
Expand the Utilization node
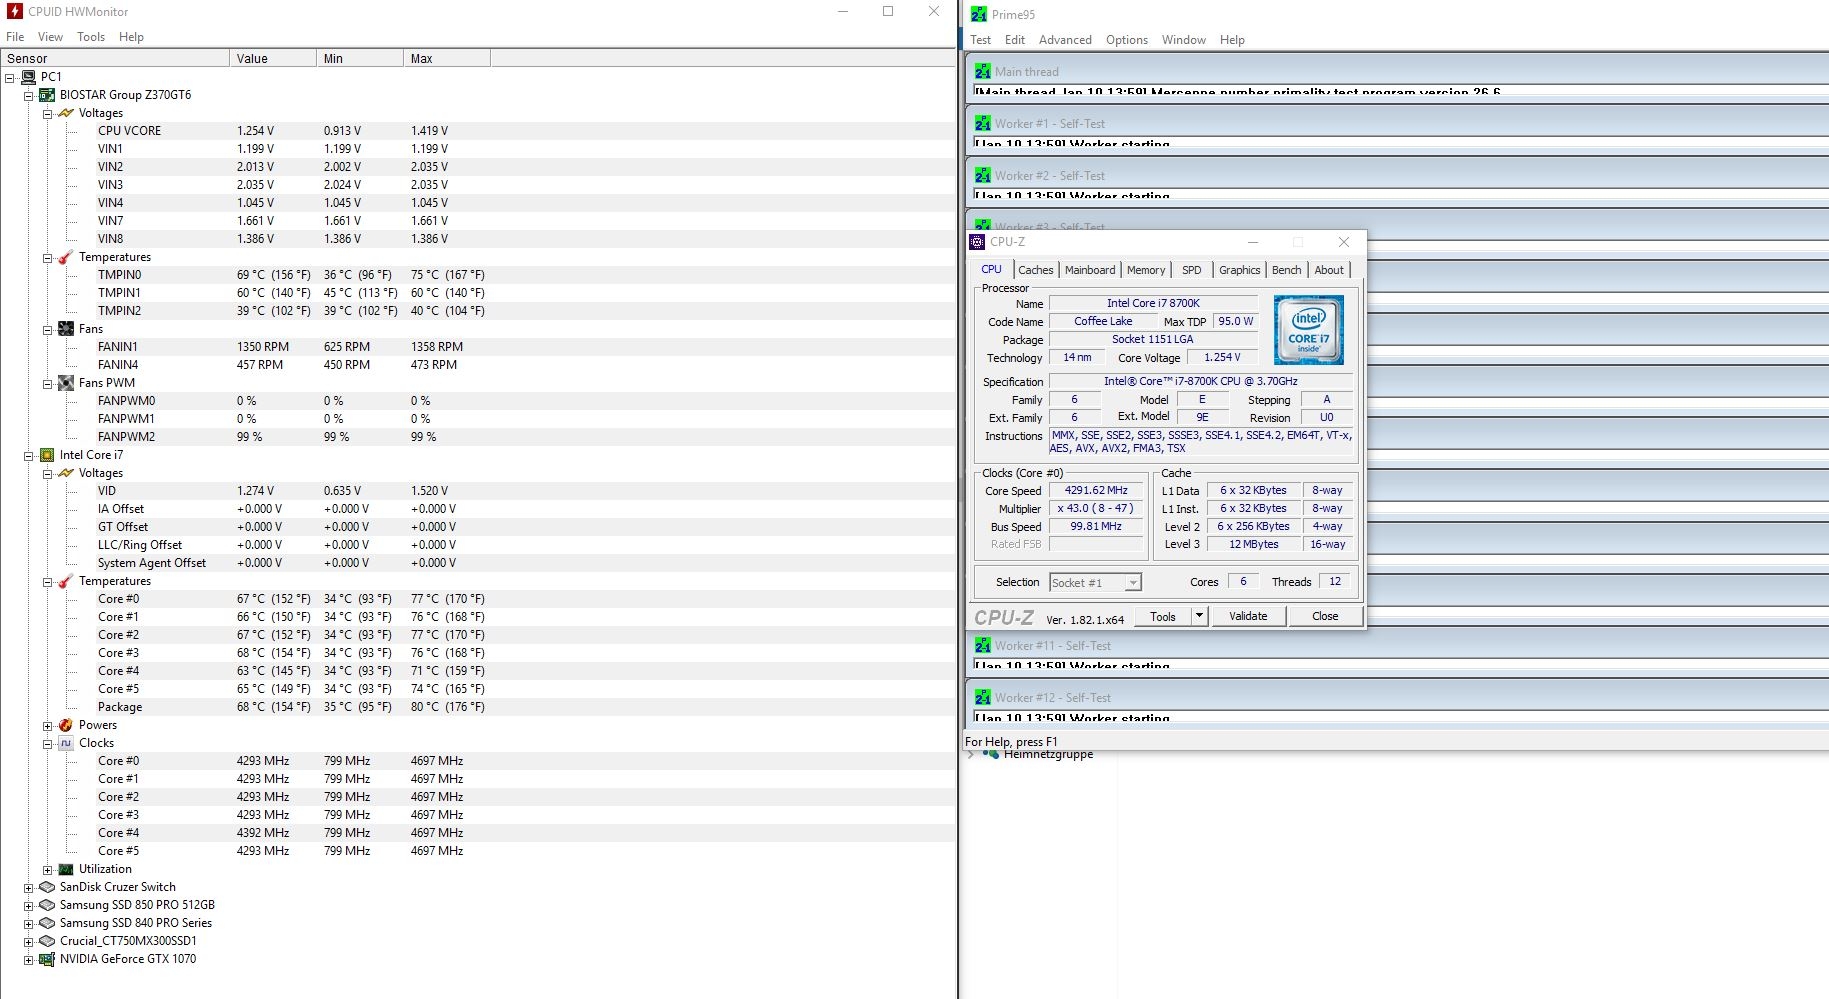point(47,869)
